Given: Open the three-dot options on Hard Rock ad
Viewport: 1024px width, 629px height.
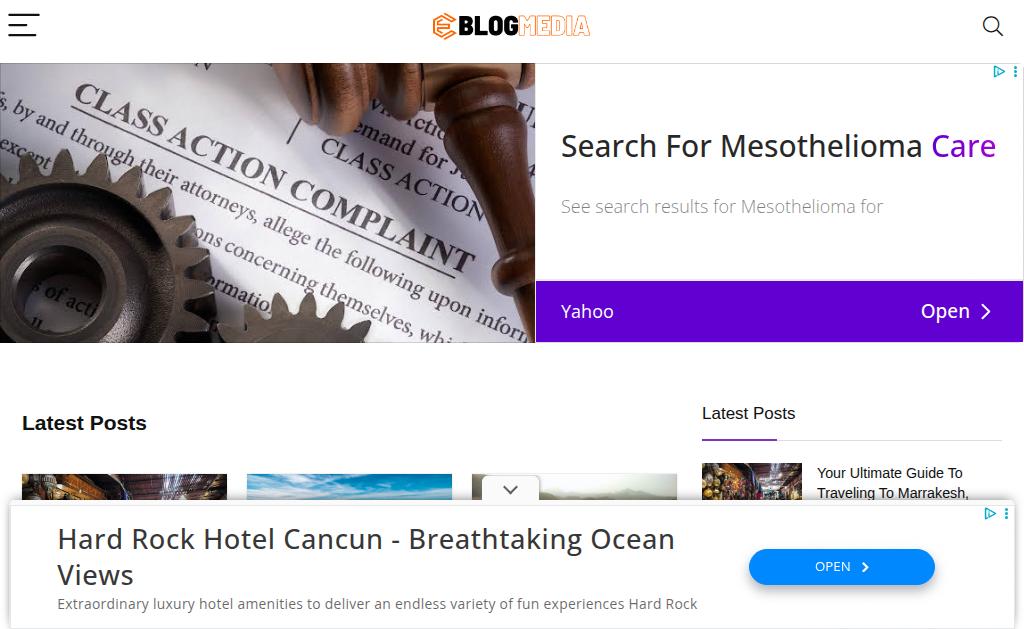Looking at the screenshot, I should (x=1006, y=513).
